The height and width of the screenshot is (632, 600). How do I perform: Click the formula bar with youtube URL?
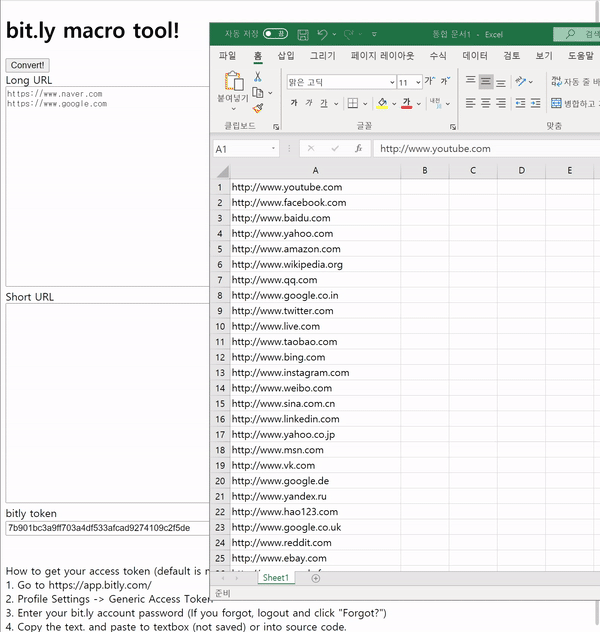[x=486, y=149]
